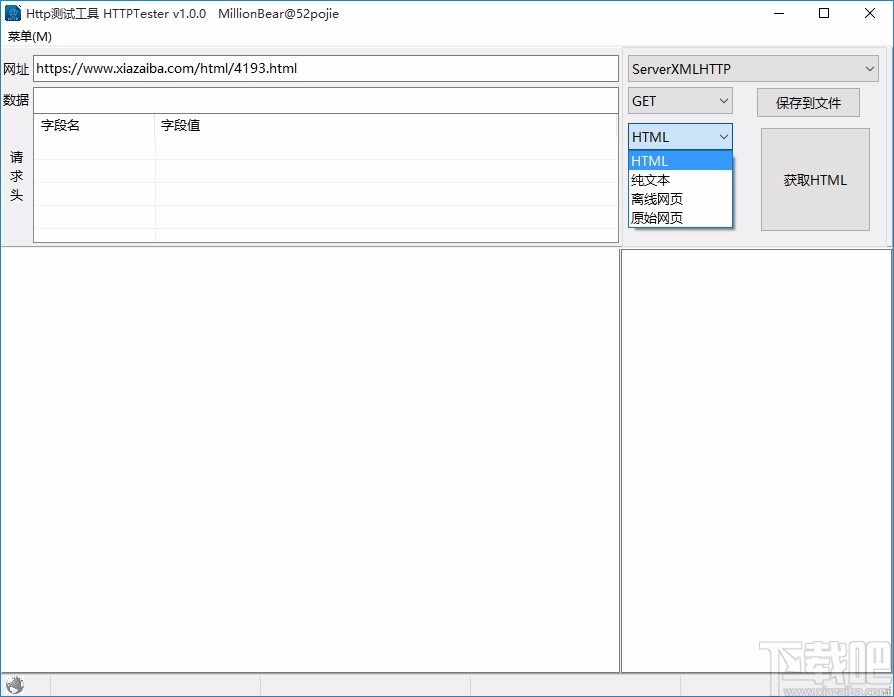Click the empty 数据 data field
Viewport: 894px width, 697px height.
point(325,100)
